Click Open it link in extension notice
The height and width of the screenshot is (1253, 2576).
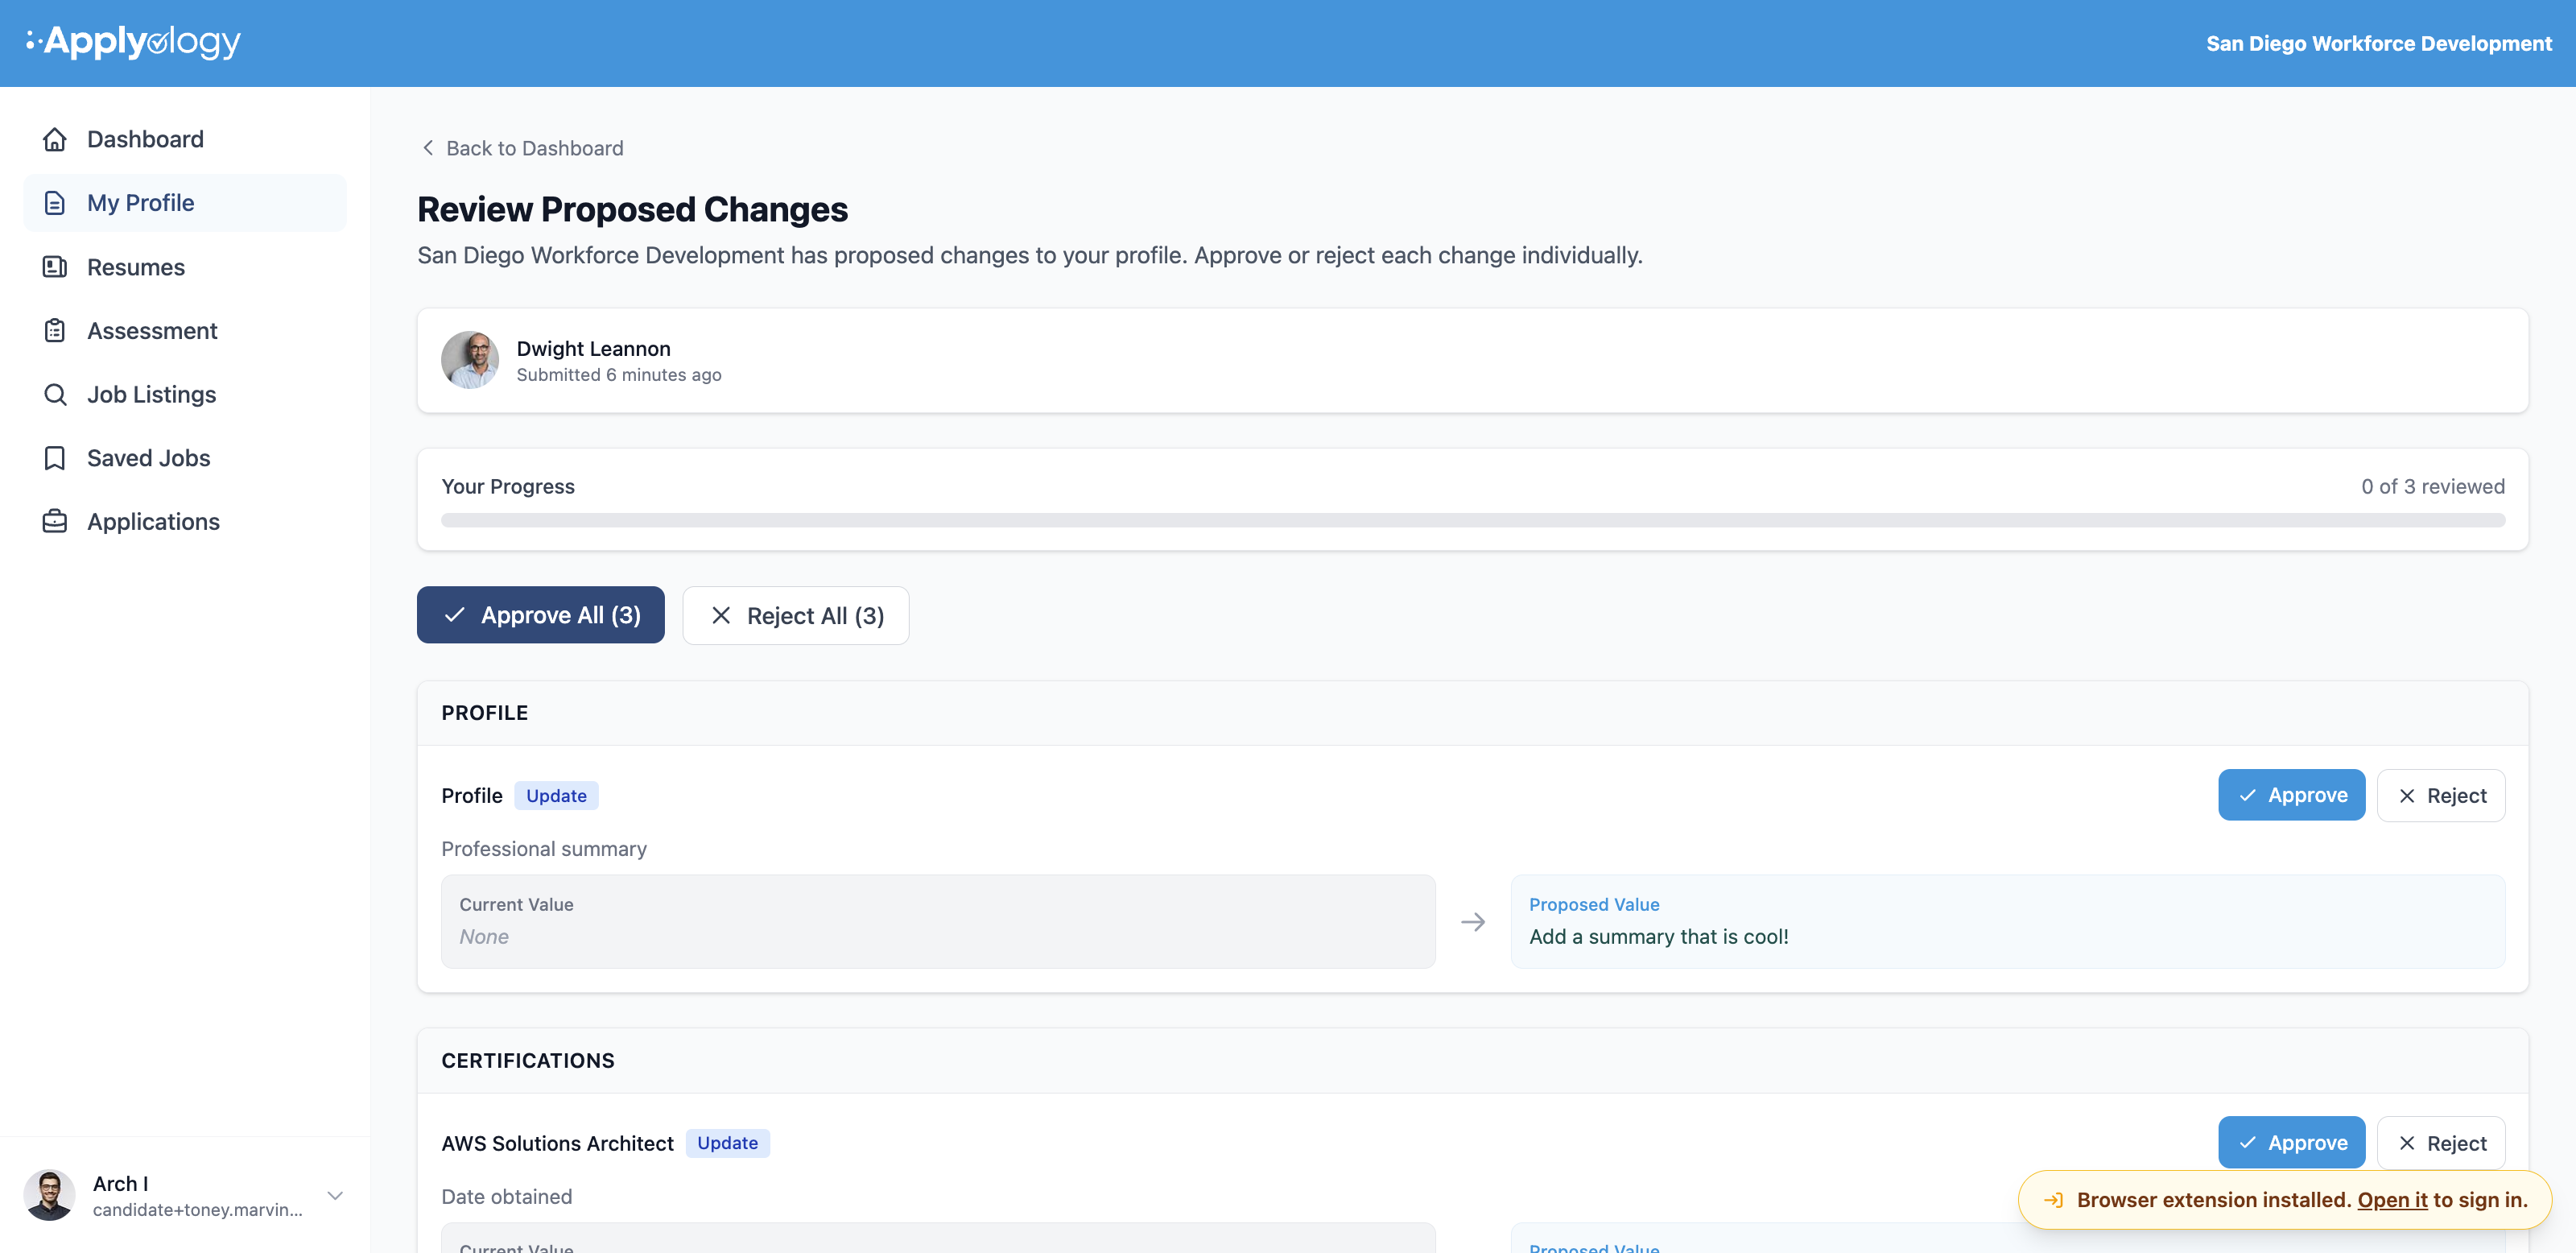click(2392, 1200)
